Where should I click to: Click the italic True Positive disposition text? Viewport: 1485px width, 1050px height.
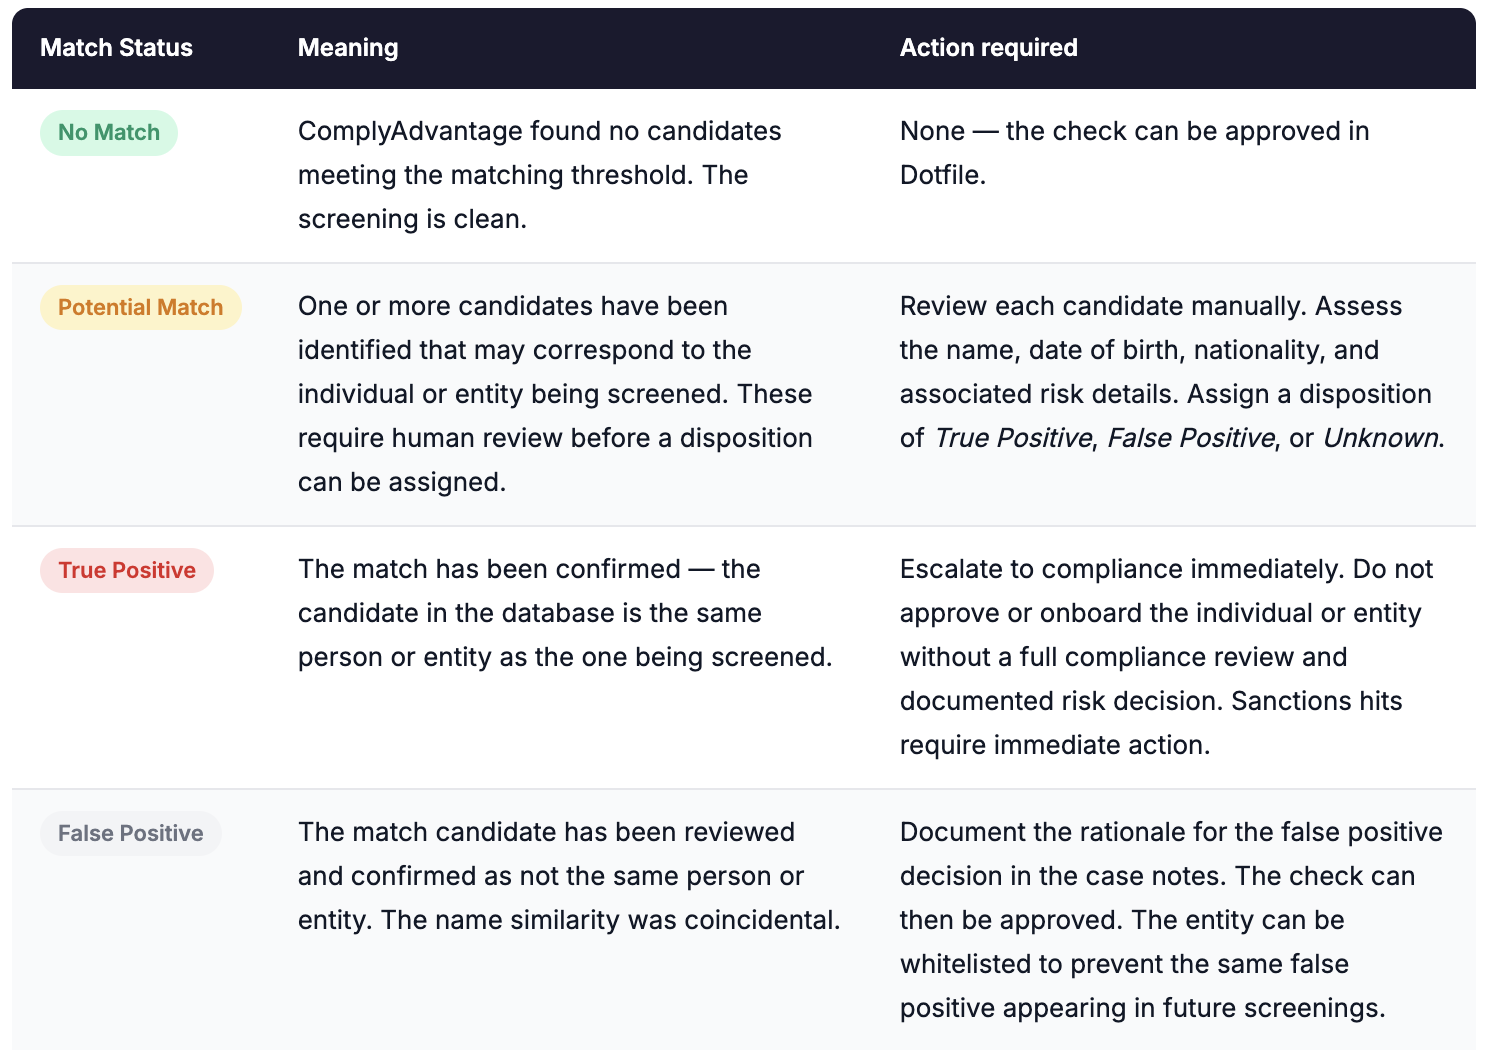point(1013,438)
